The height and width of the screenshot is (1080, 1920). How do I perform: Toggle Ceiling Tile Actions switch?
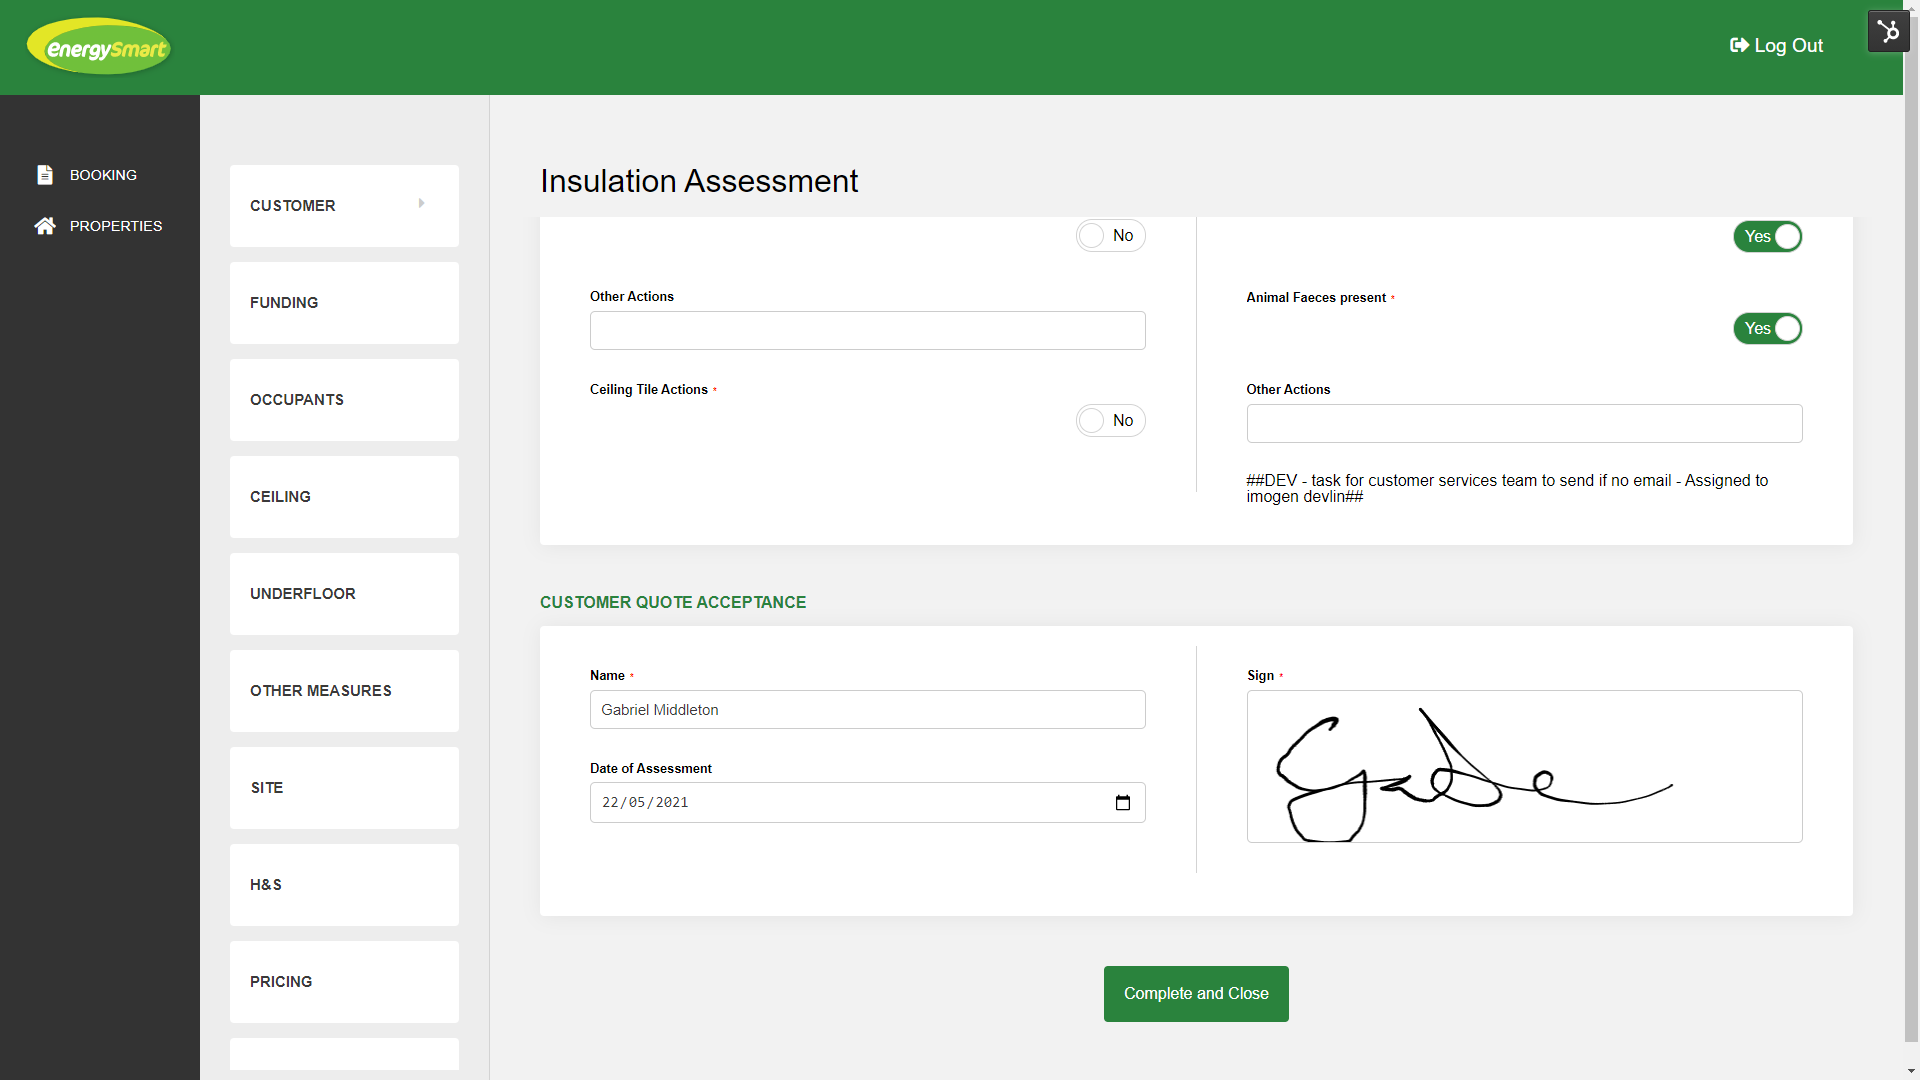coord(1110,421)
